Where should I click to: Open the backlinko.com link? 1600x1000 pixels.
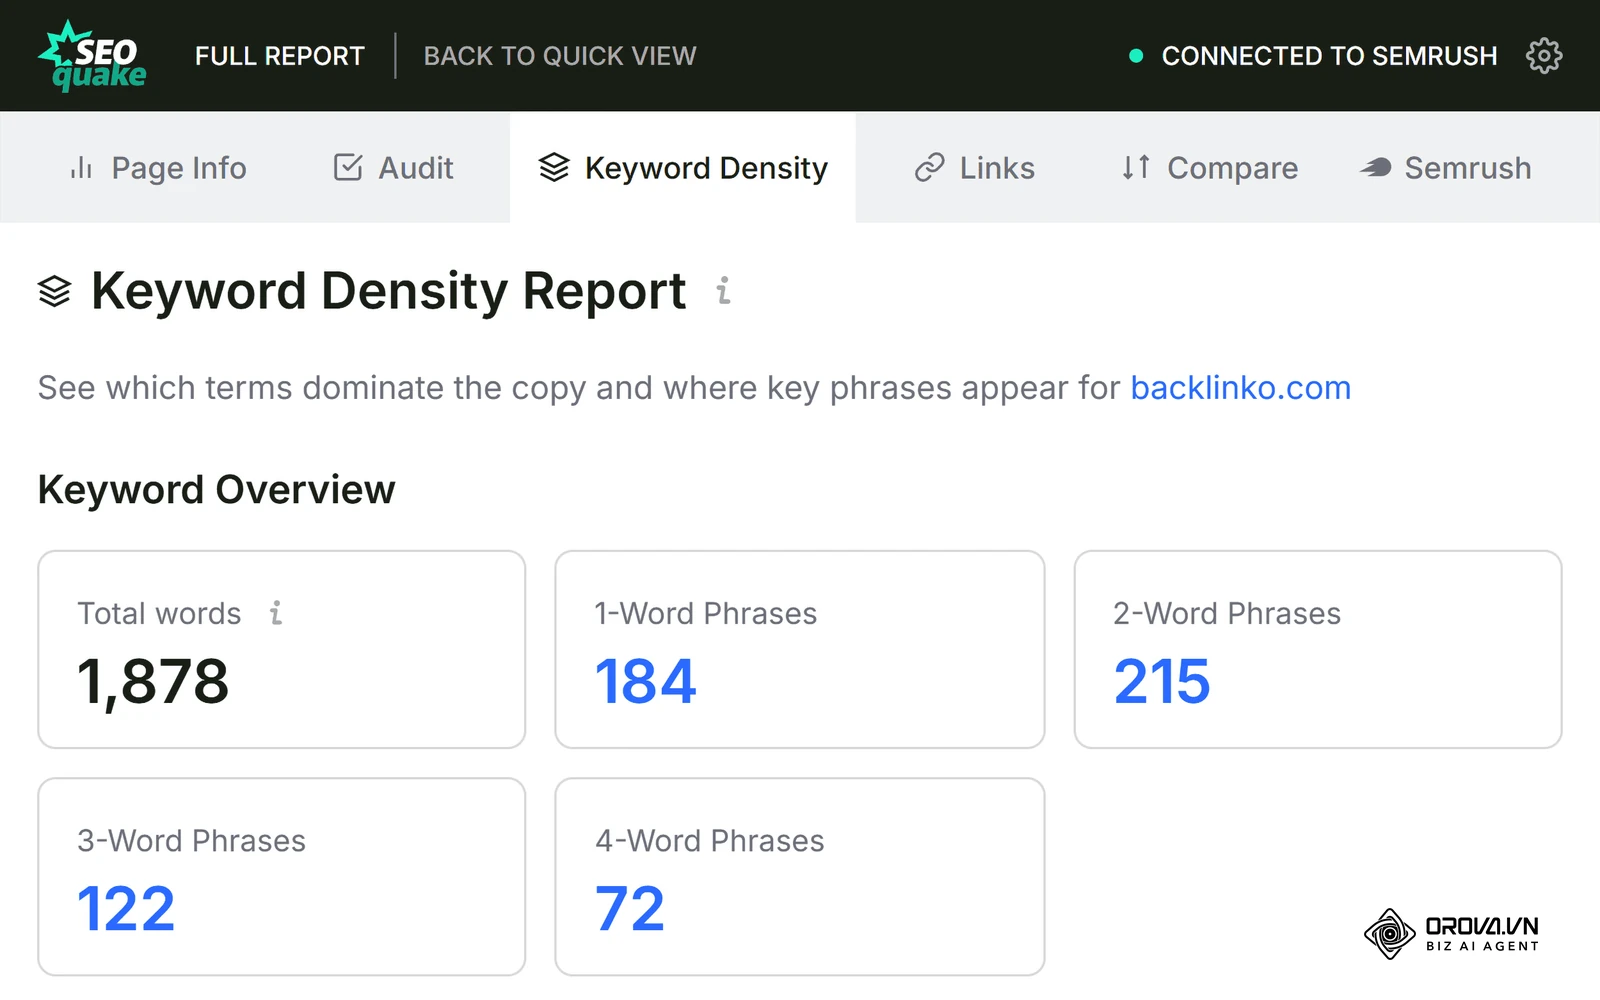(1241, 388)
